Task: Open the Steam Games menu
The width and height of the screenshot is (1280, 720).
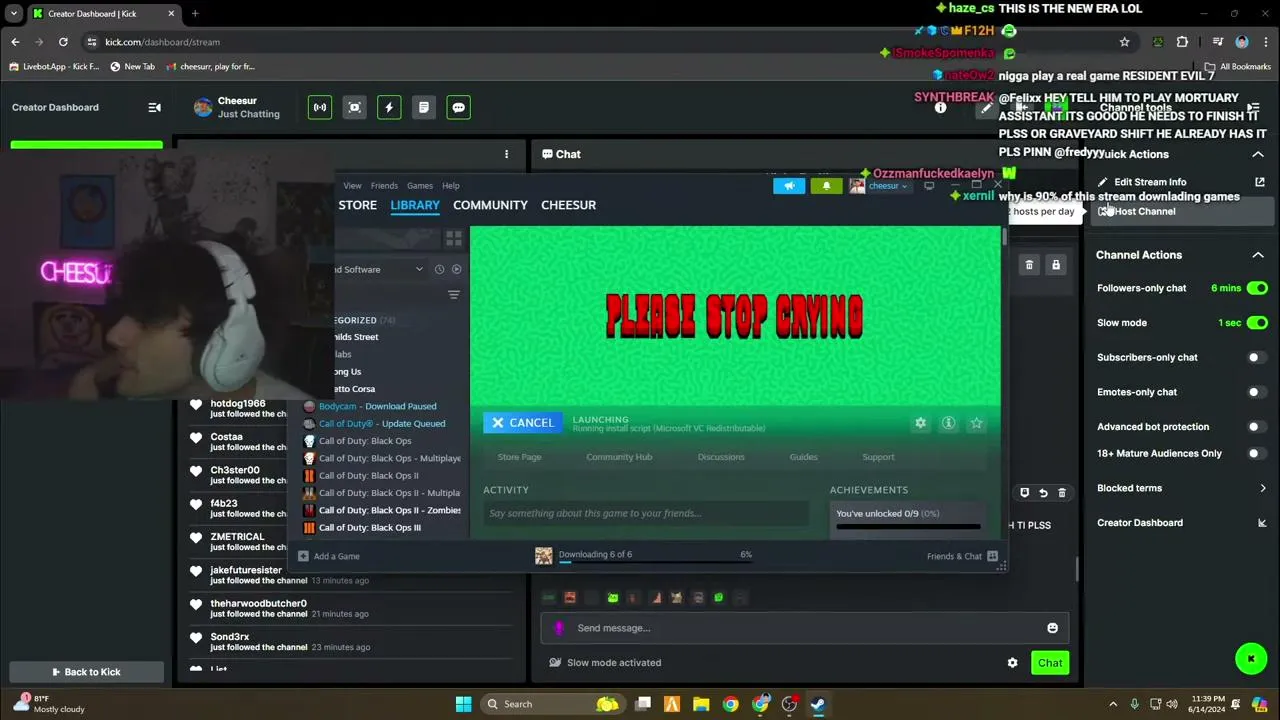Action: (420, 186)
